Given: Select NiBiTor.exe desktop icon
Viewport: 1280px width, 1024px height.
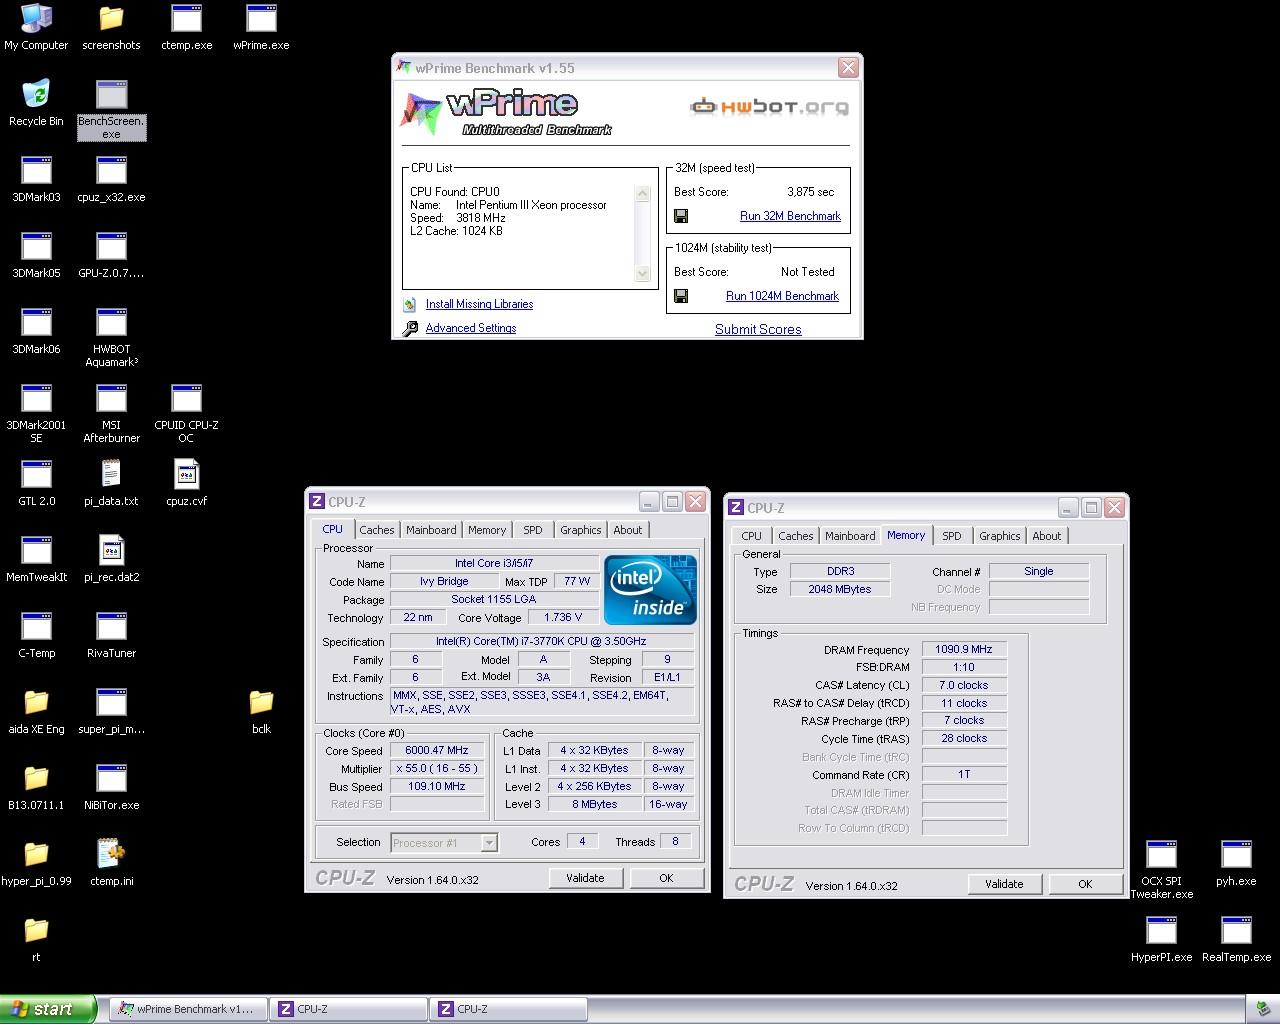Looking at the screenshot, I should [x=111, y=787].
